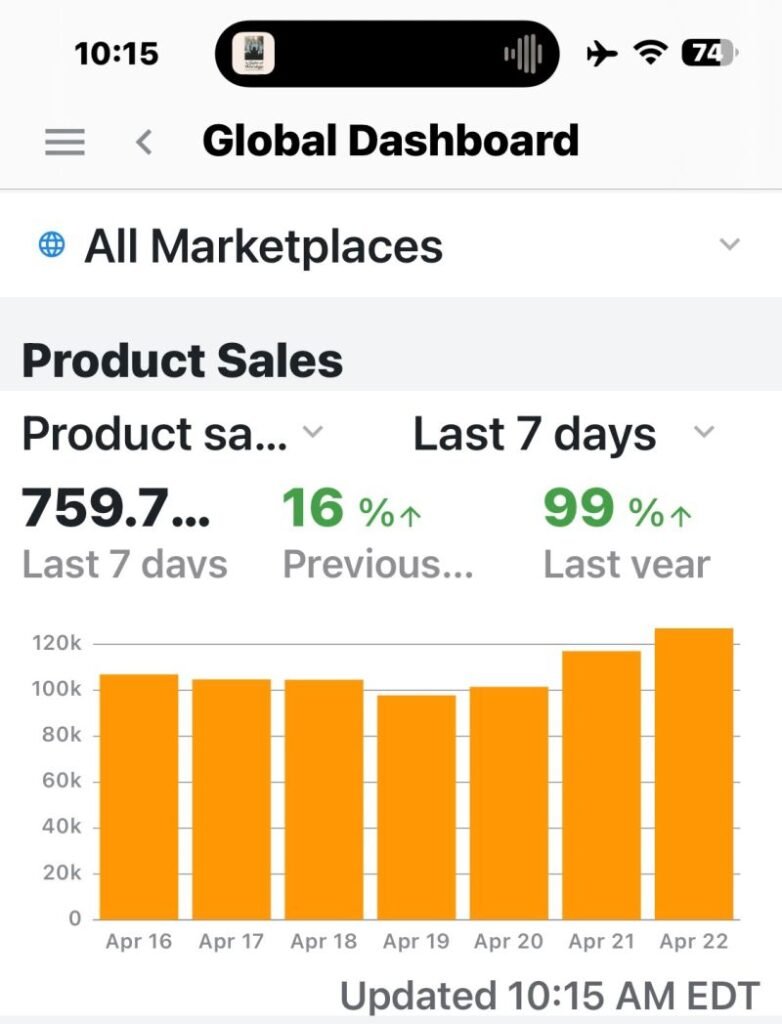Tap the airplane mode status icon
Image resolution: width=782 pixels, height=1024 pixels.
602,53
